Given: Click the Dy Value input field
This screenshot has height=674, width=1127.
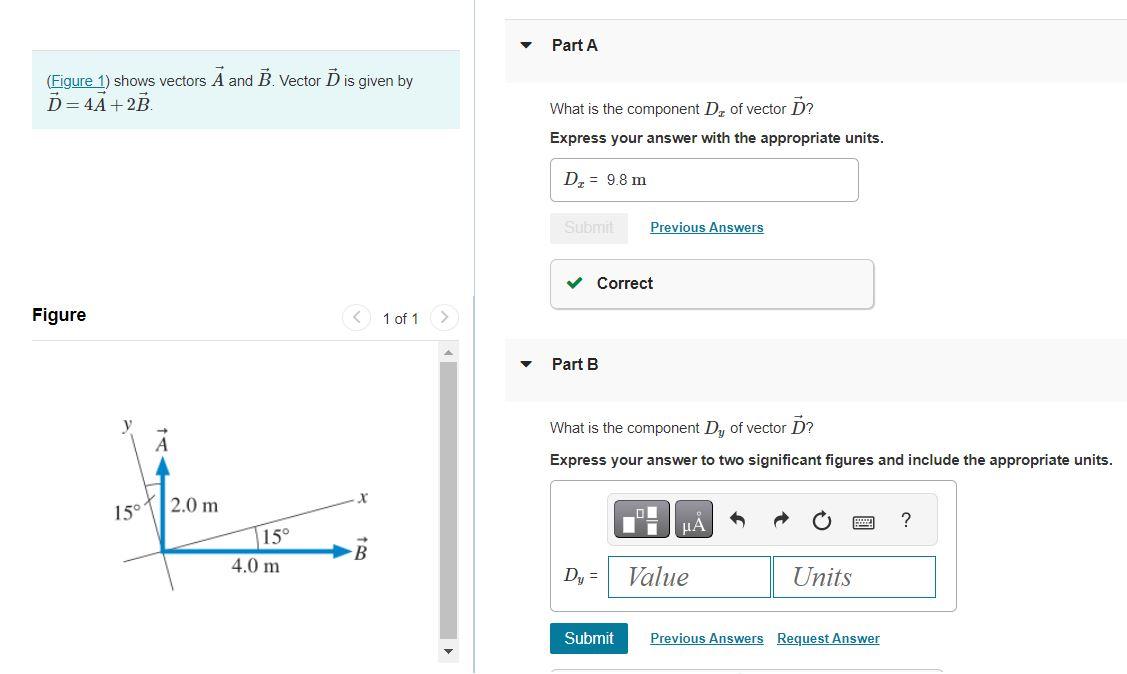Looking at the screenshot, I should (689, 577).
